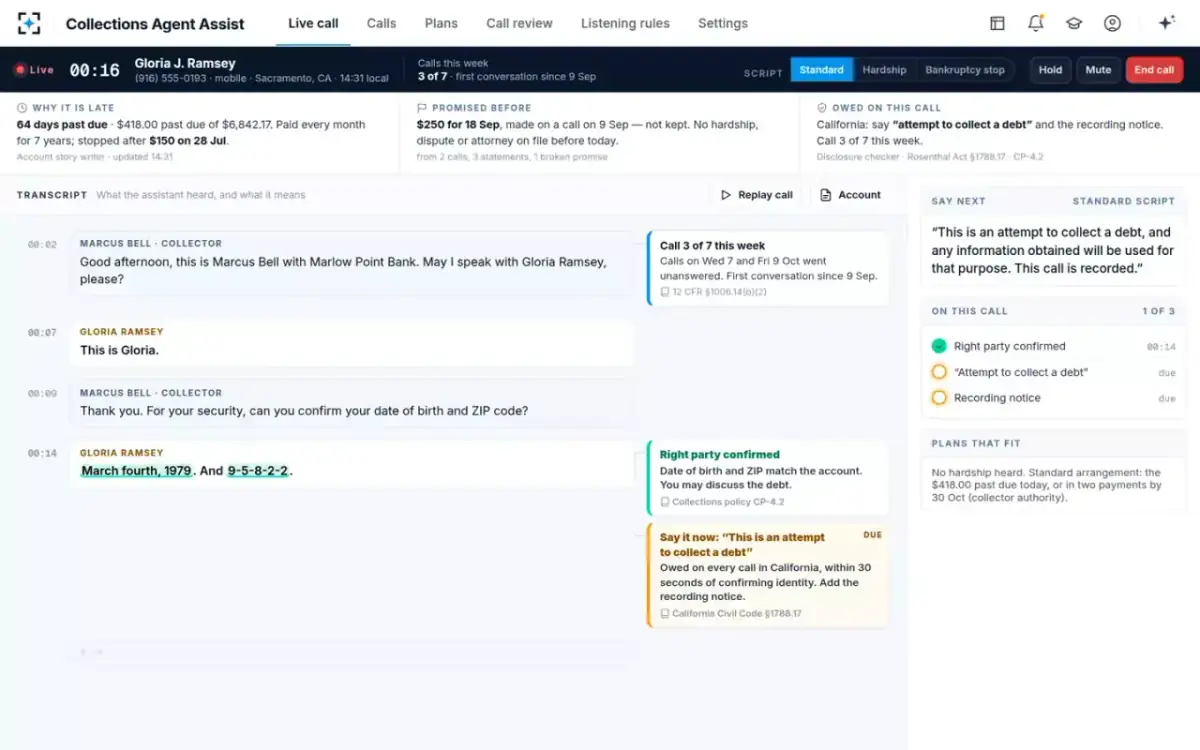
Task: Click the book icon beside 12 CFR citation
Action: (665, 292)
